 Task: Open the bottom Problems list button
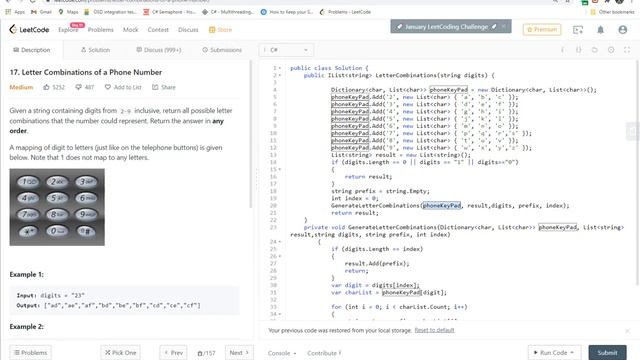pos(31,353)
